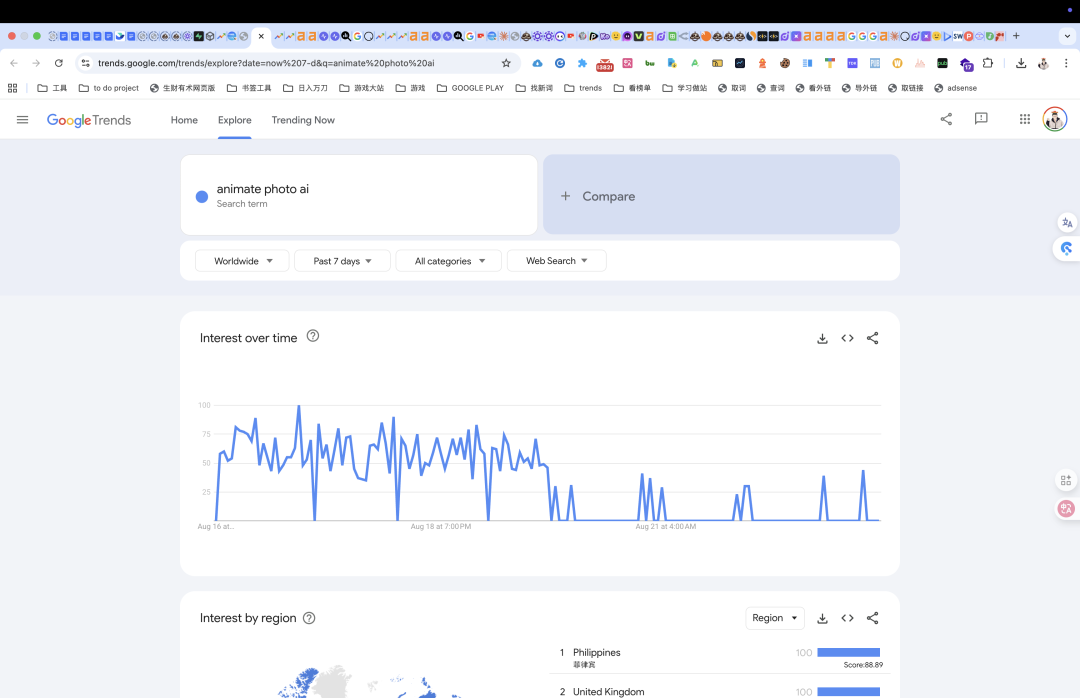1080x698 pixels.
Task: Open the 工具 bookmarks folder
Action: (x=52, y=88)
